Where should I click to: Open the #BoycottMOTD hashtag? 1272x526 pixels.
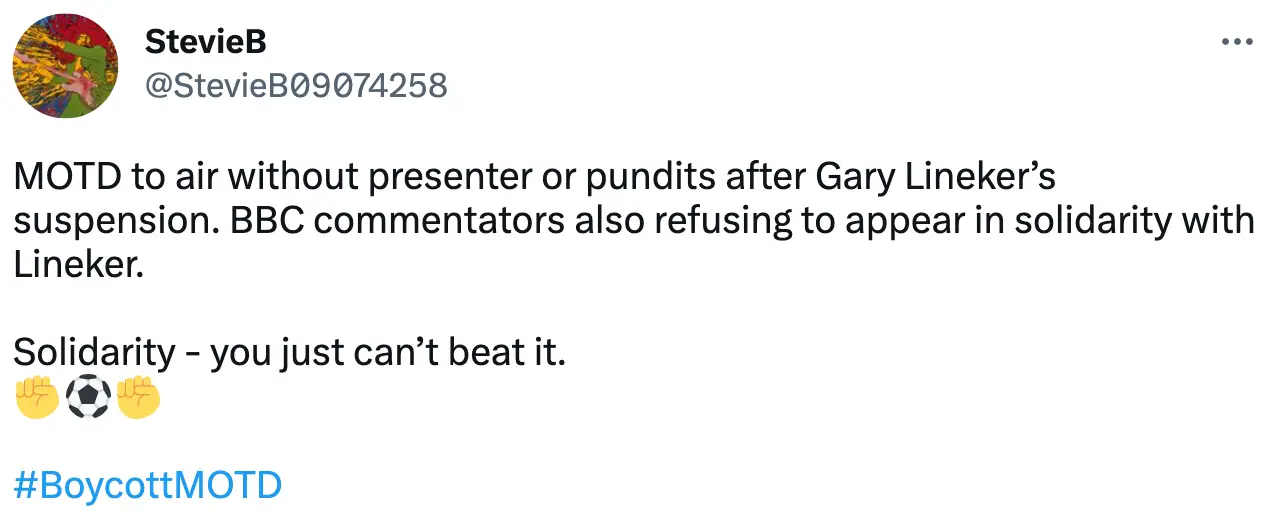coord(148,486)
